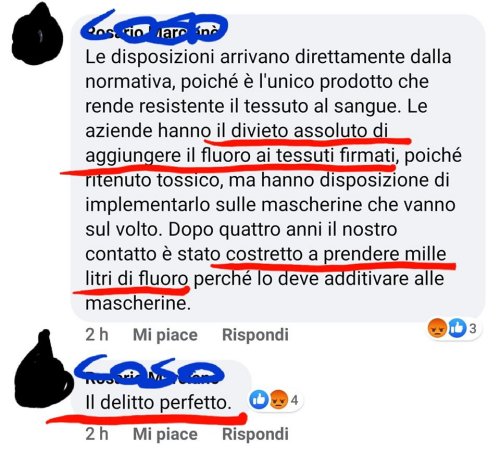Click the '2 h' timestamp under 'Il delitto perfetto.'

[x=97, y=434]
